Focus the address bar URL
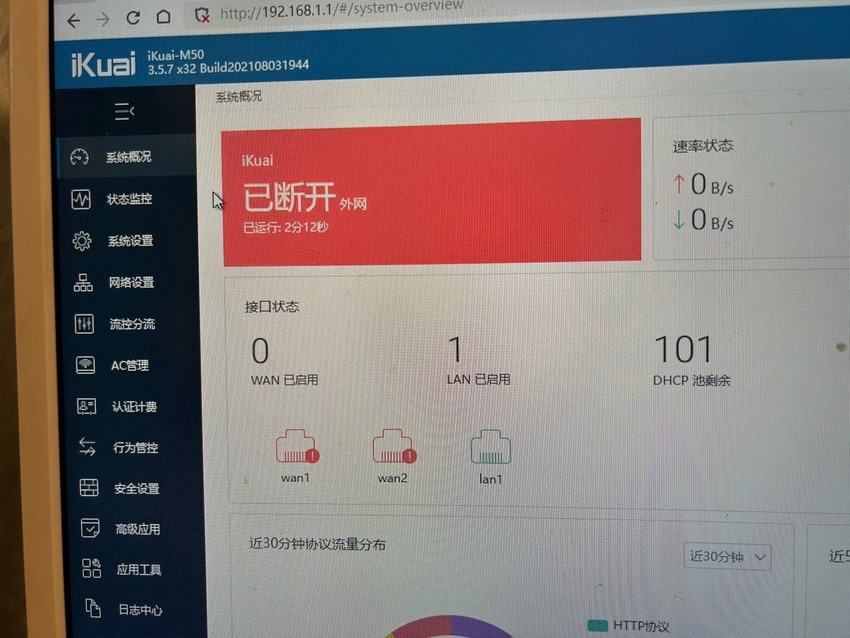The image size is (850, 638). (x=342, y=9)
